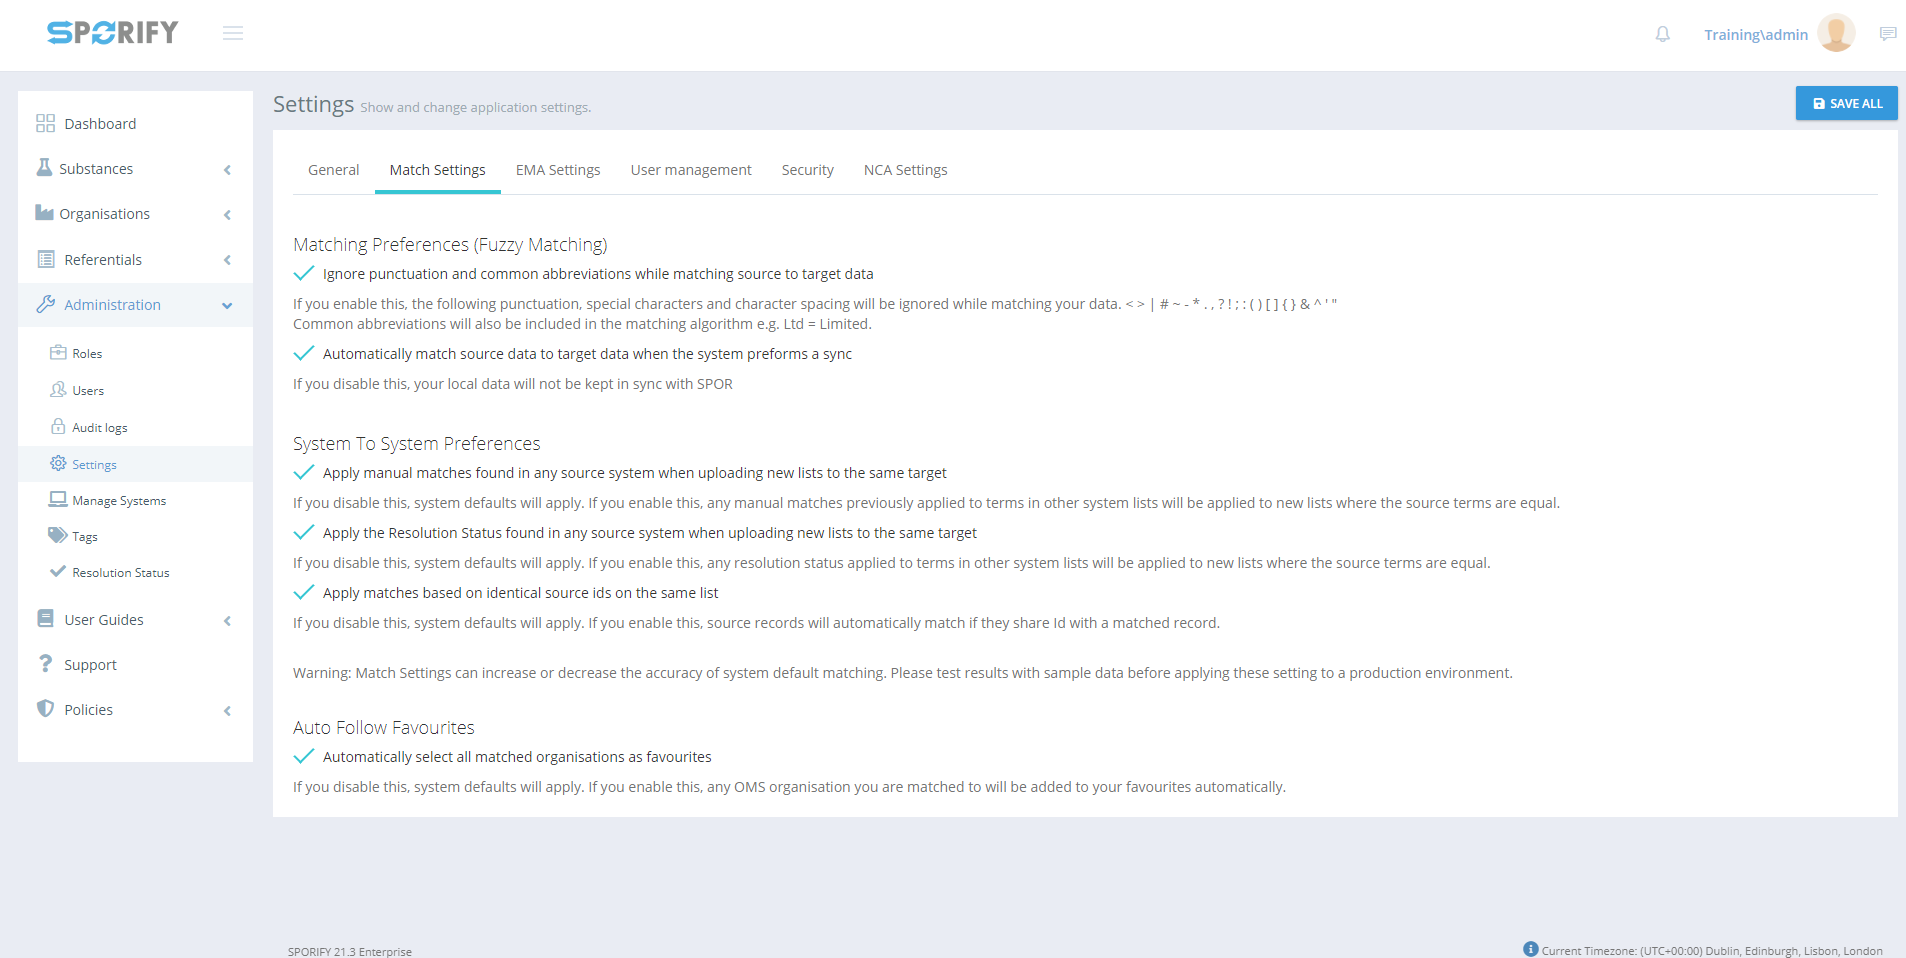1906x958 pixels.
Task: Click the Dashboard grid icon
Action: (45, 124)
